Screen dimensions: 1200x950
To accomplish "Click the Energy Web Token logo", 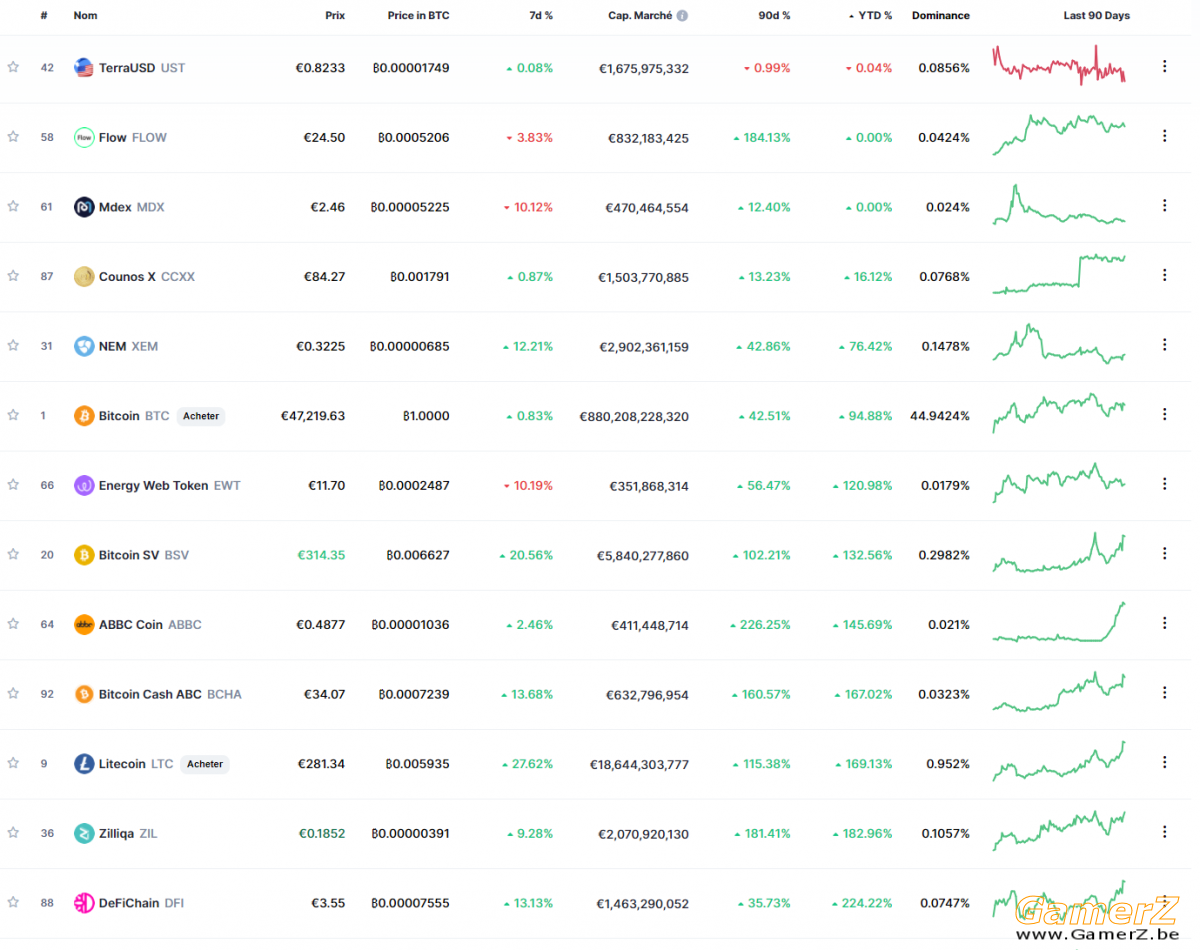I will [x=84, y=485].
